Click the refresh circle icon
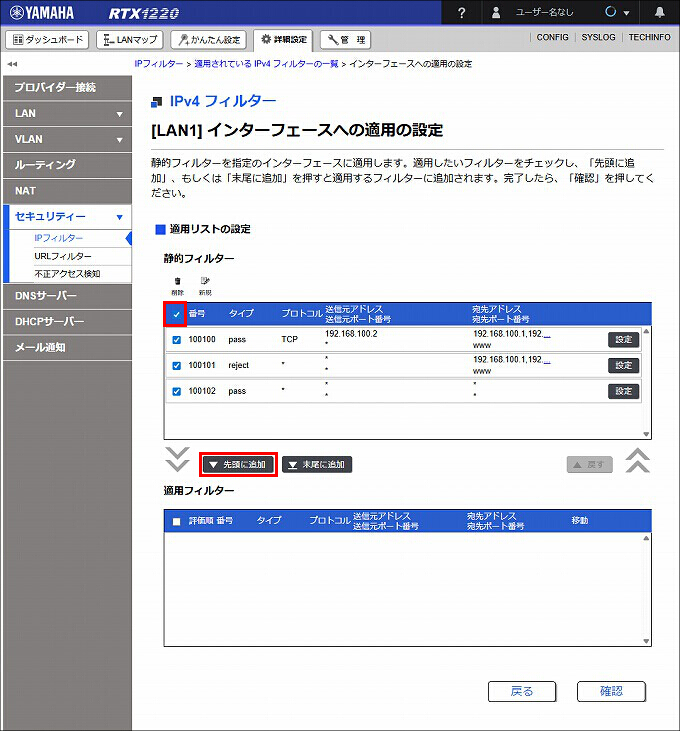The height and width of the screenshot is (731, 680). click(x=611, y=12)
